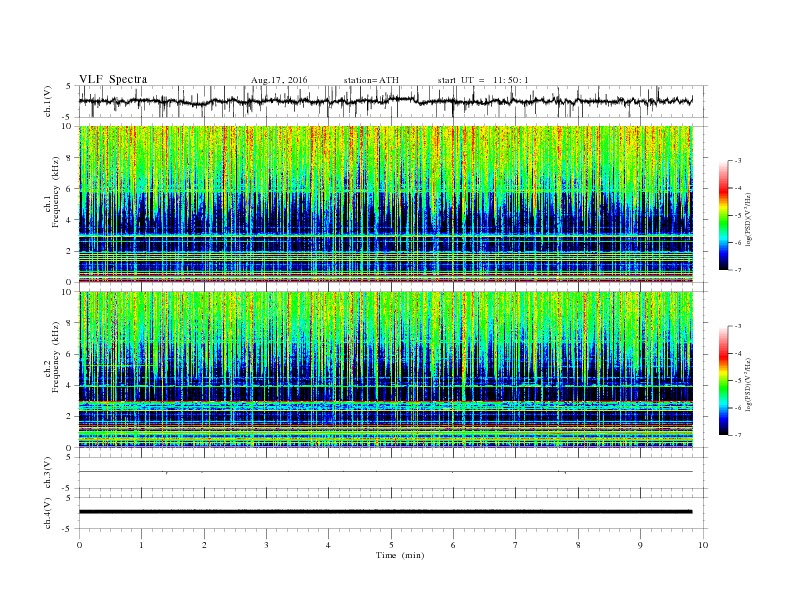Click the ch.4 thick voltage trace

pyautogui.click(x=386, y=512)
